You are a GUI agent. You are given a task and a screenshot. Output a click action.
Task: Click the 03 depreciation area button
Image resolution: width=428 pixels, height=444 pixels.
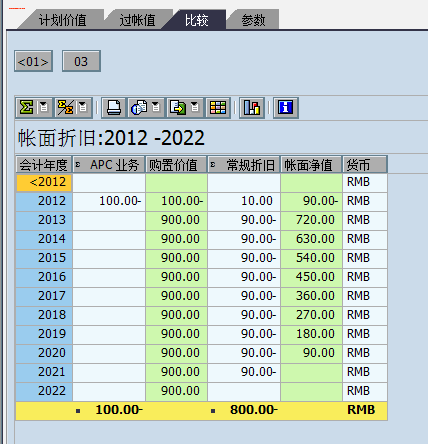click(x=81, y=61)
